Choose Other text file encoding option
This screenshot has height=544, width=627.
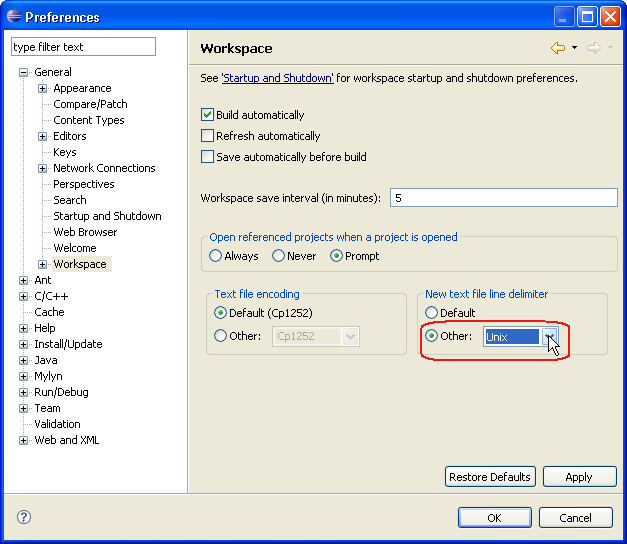click(221, 336)
